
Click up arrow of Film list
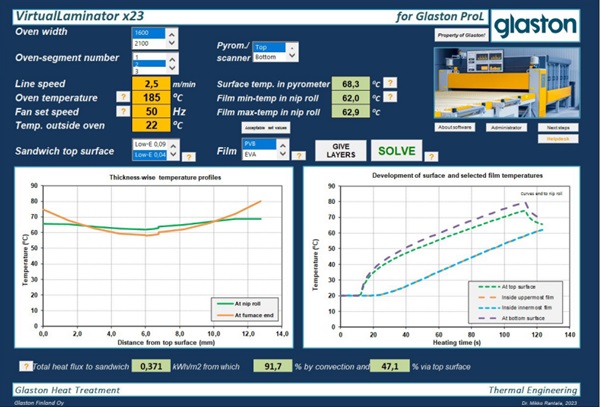click(283, 145)
